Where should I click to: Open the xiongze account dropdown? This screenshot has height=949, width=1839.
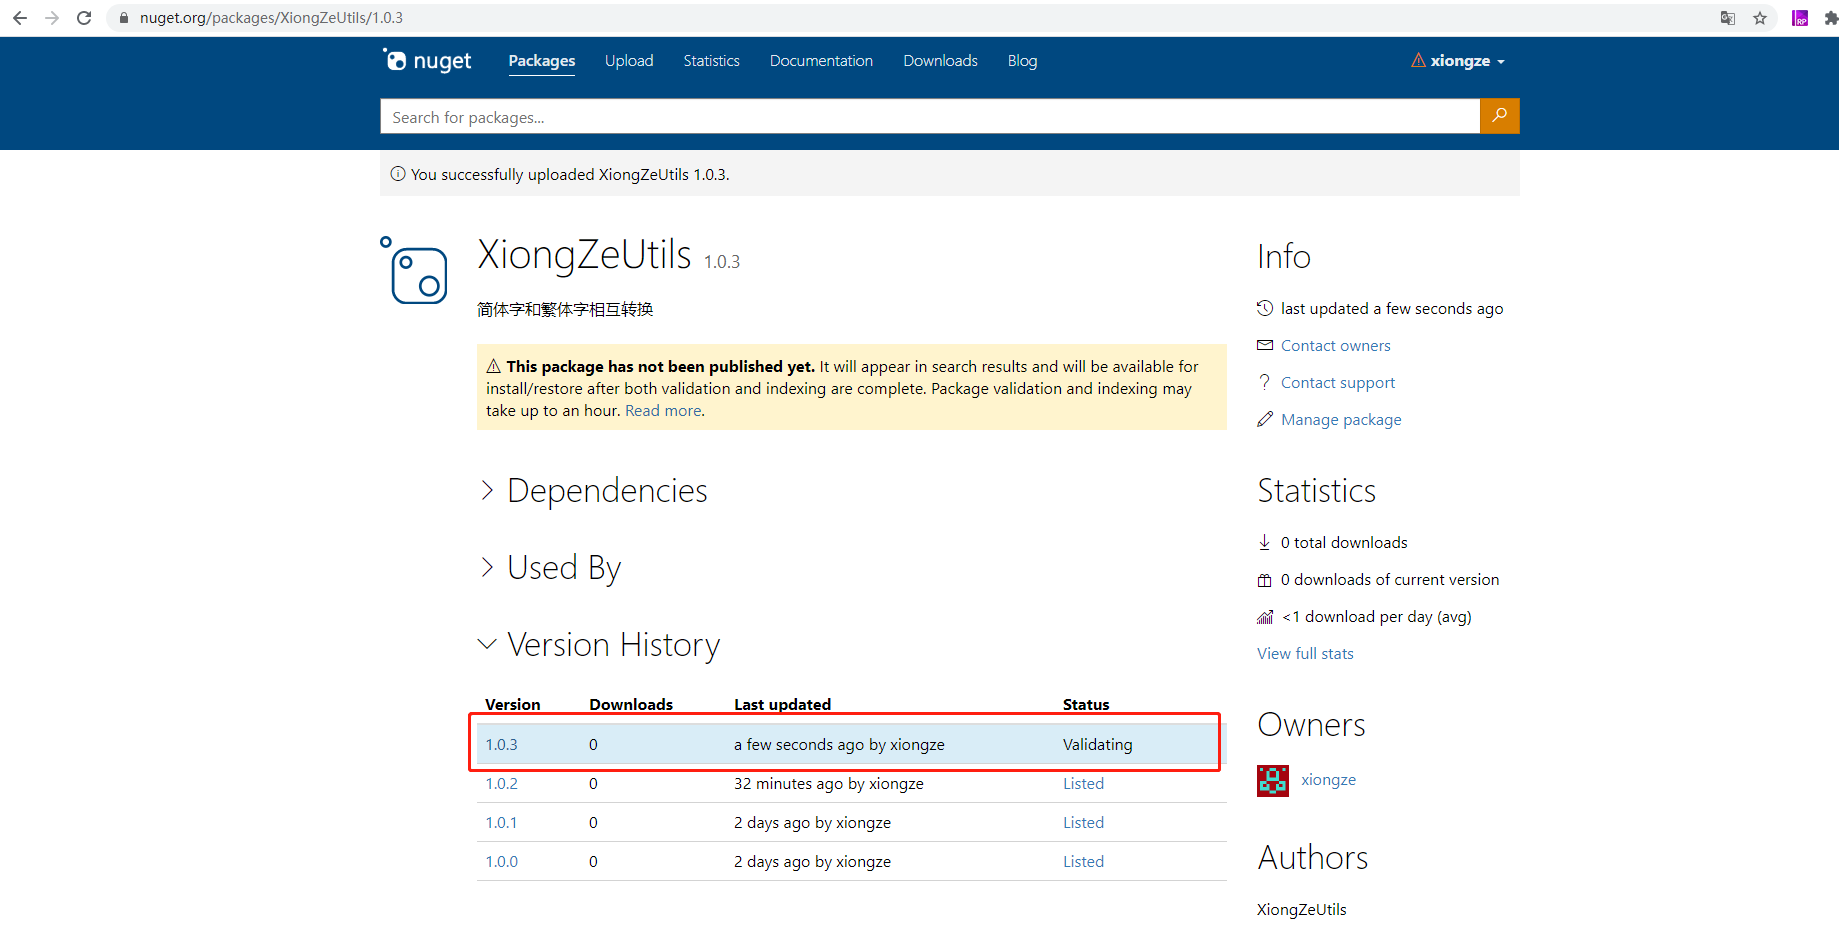click(1459, 61)
